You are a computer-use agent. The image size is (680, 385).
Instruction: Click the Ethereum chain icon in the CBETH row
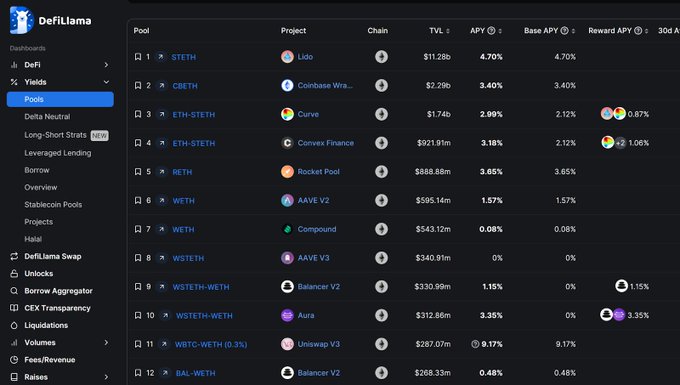(382, 85)
